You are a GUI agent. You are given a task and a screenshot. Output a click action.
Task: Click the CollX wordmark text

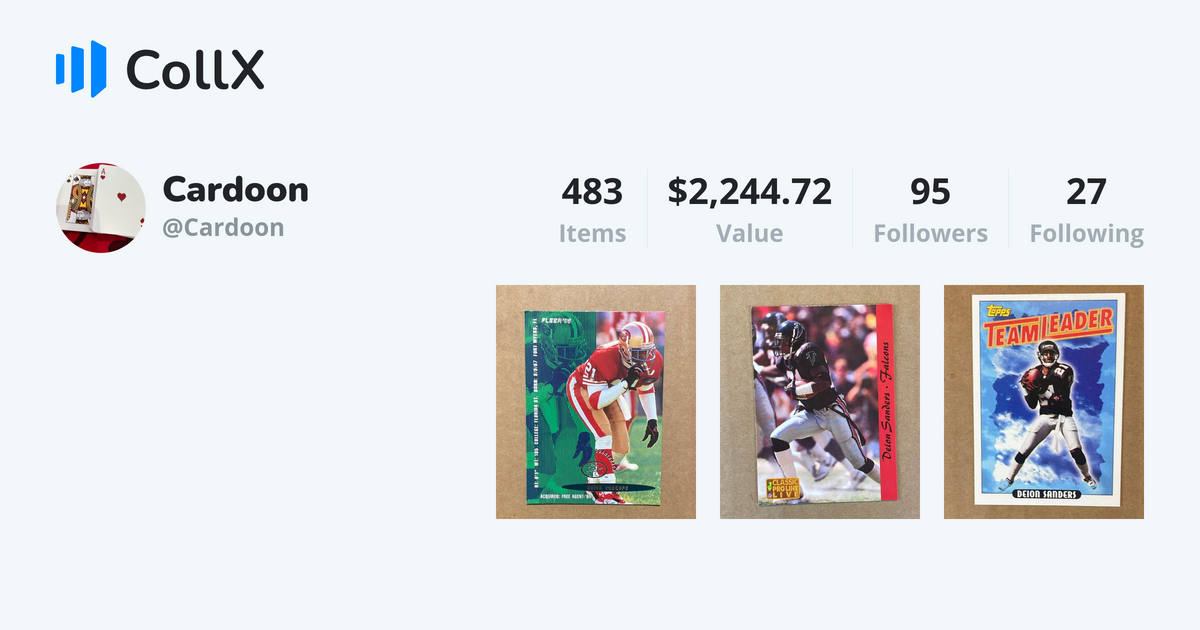click(x=197, y=70)
